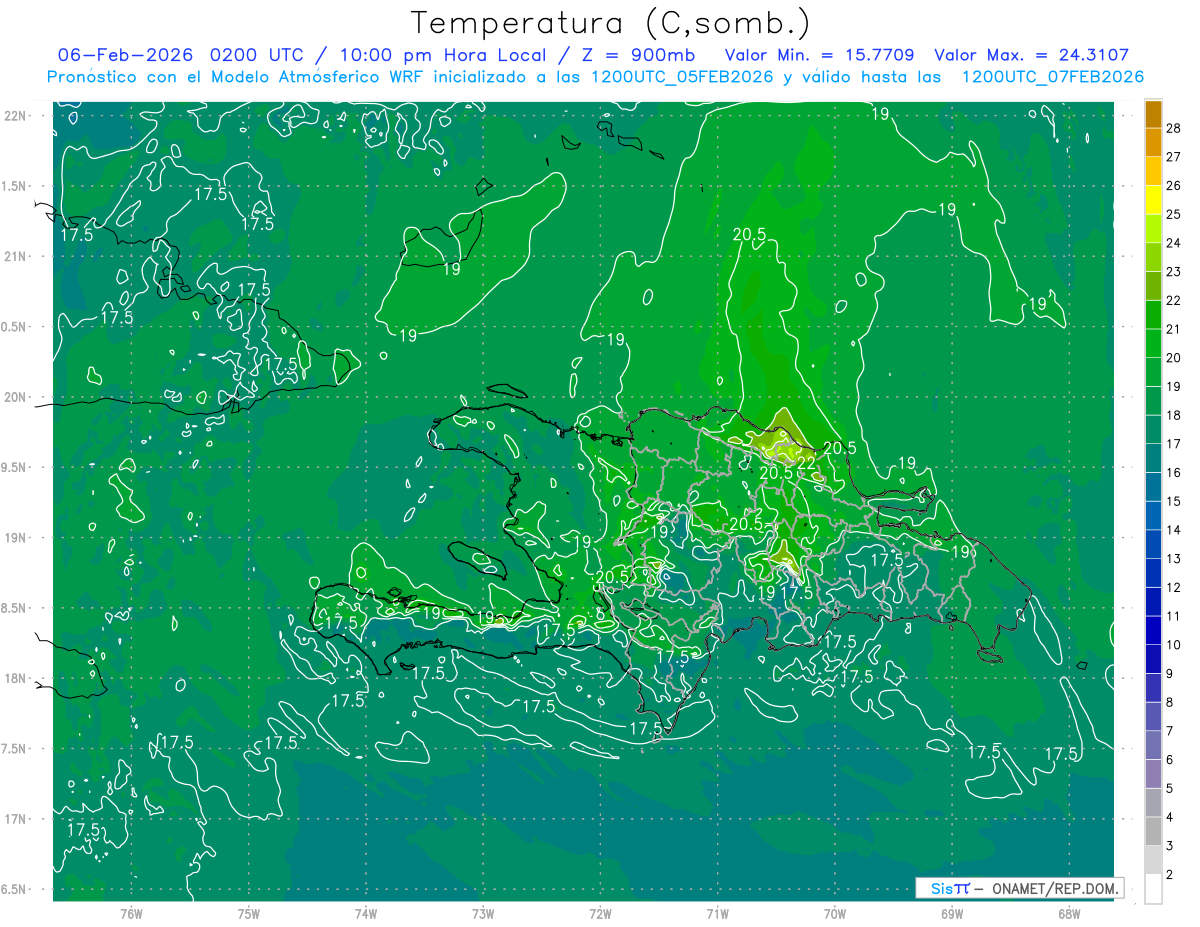This screenshot has height=927, width=1200.
Task: Click the longitude axis label "70W"
Action: [x=835, y=914]
